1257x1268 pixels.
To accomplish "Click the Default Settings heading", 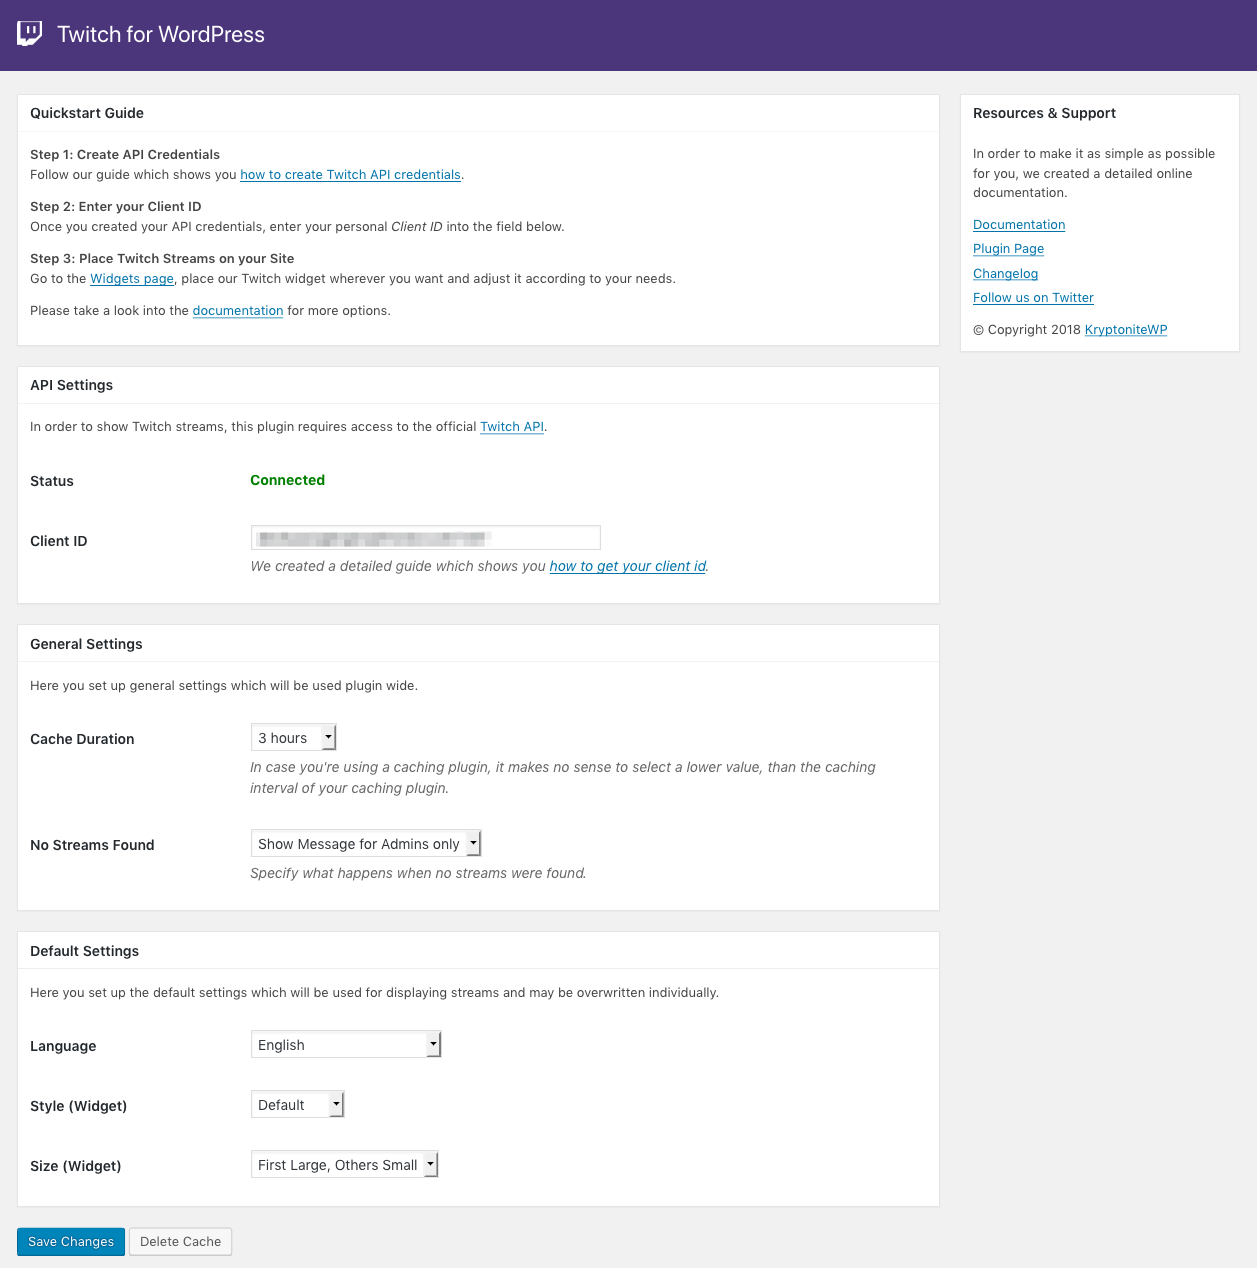I will pos(84,951).
